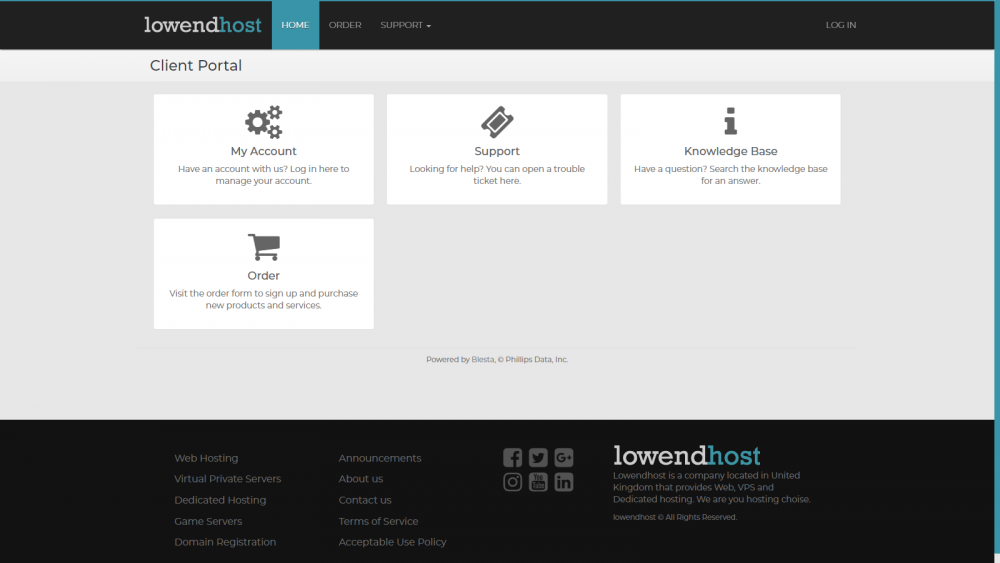Click the Client Portal heading
Image resolution: width=1000 pixels, height=563 pixels.
click(x=196, y=66)
